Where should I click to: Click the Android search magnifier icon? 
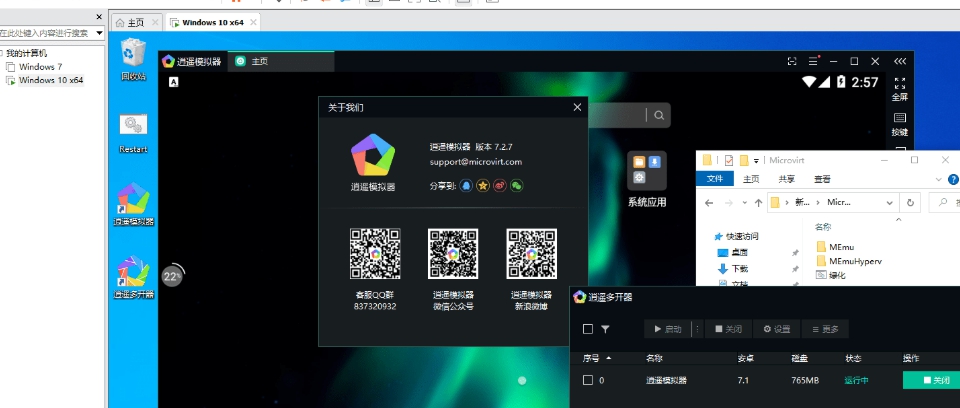(x=659, y=115)
